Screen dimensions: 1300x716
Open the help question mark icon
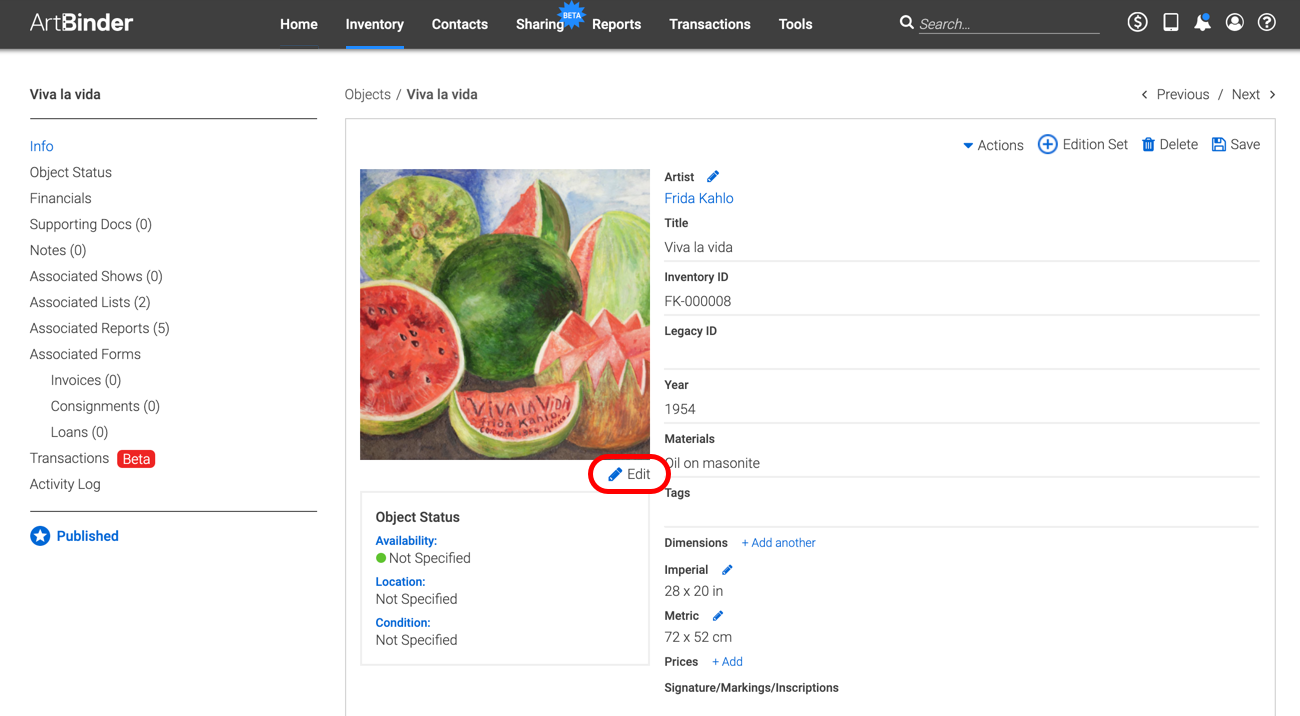tap(1267, 23)
